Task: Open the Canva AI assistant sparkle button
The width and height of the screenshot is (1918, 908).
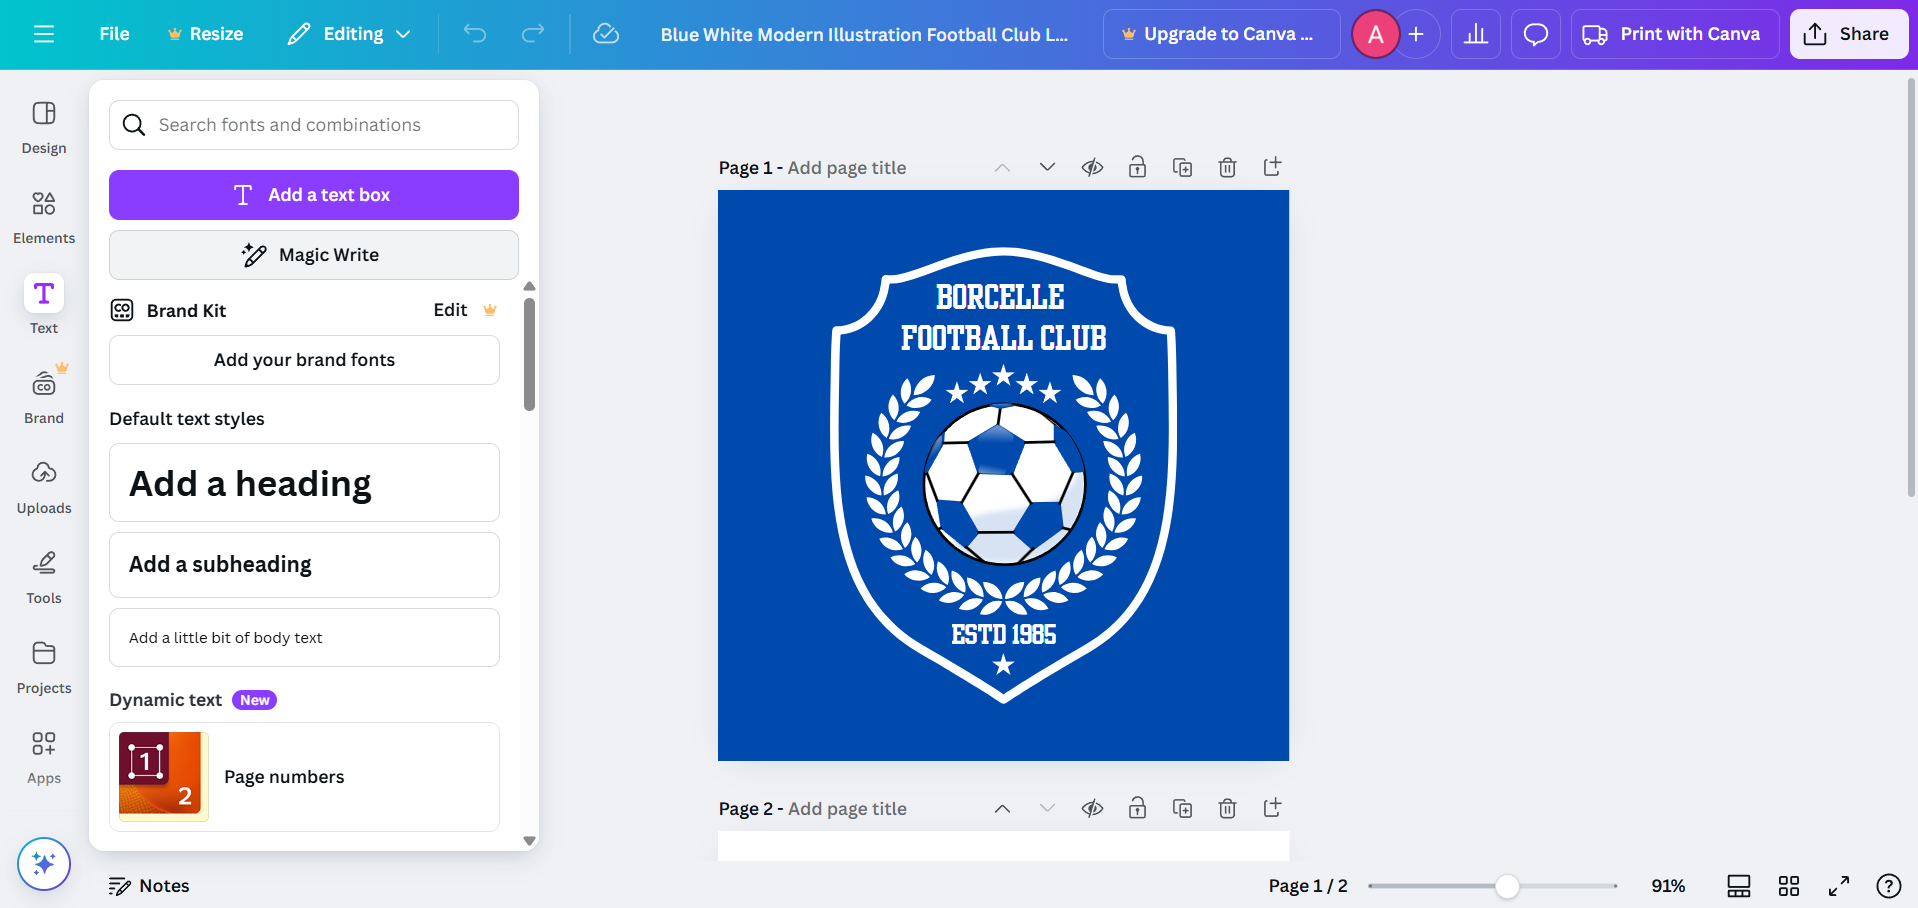Action: [x=43, y=863]
